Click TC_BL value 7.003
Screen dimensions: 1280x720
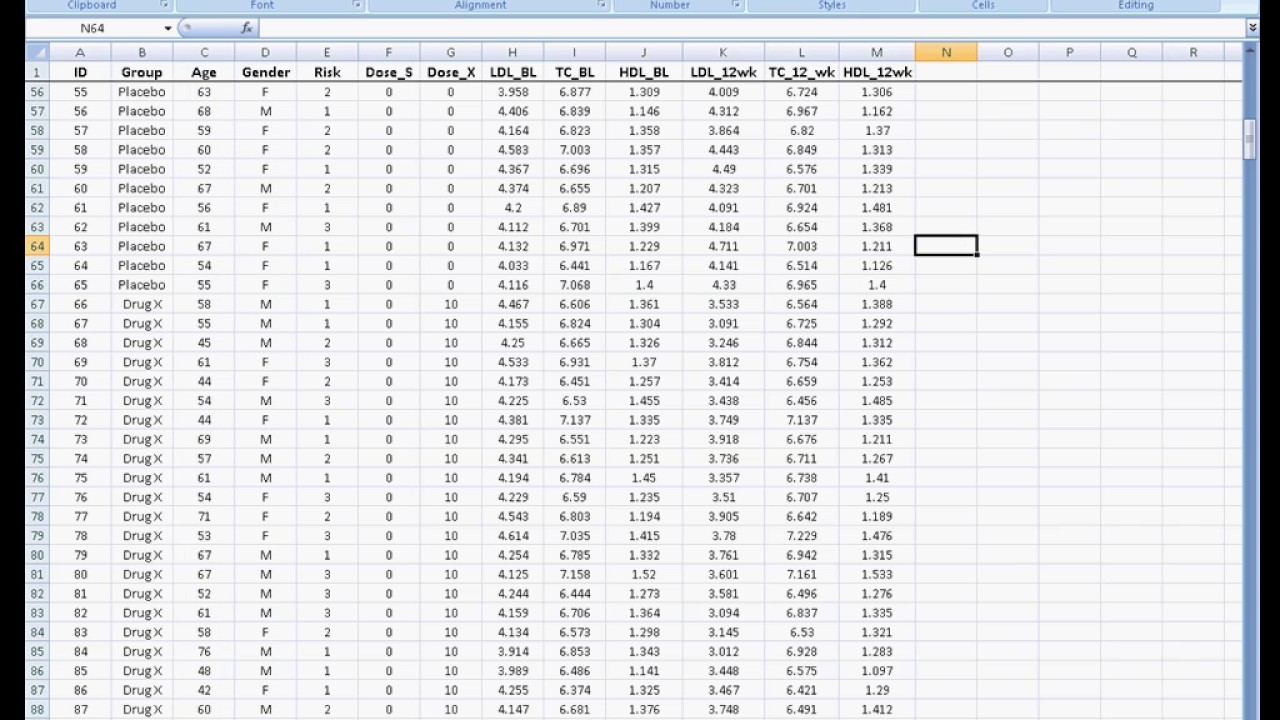pos(574,150)
